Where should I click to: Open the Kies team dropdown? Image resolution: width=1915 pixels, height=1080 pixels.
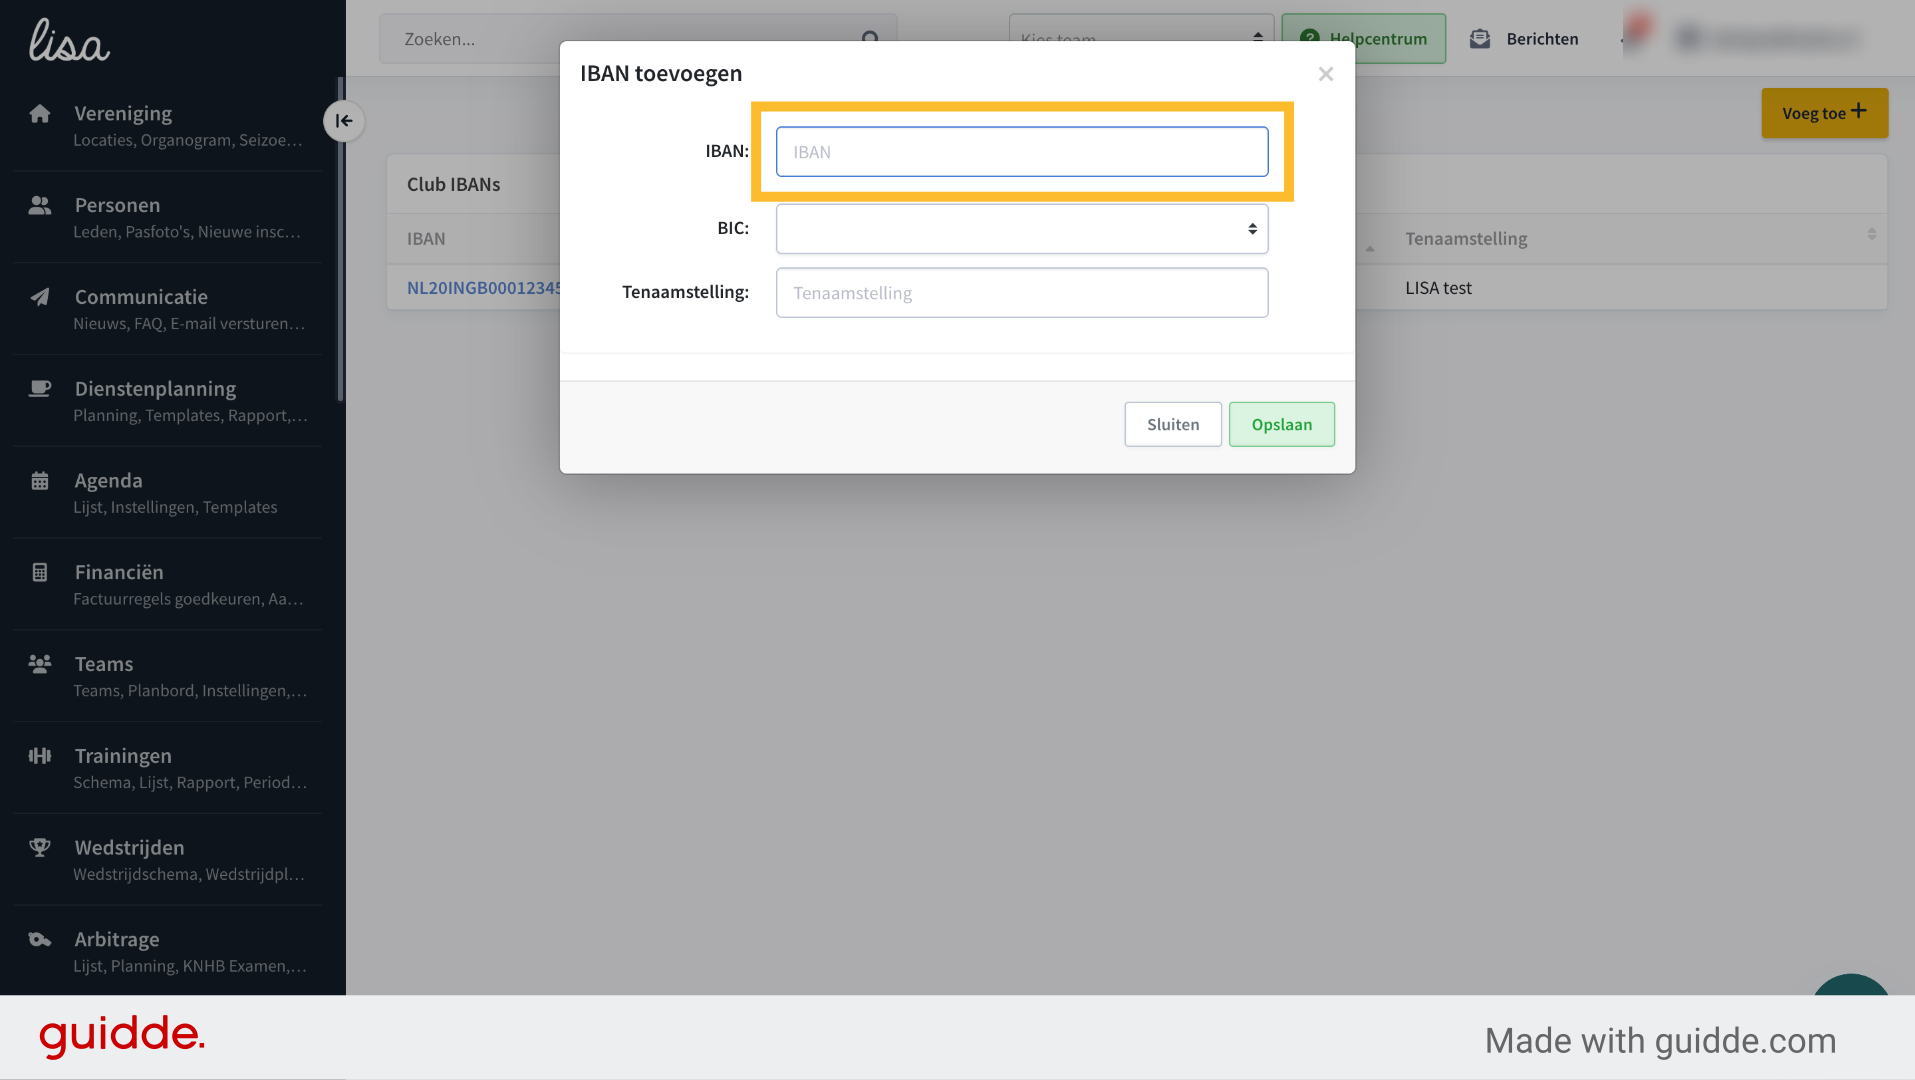pyautogui.click(x=1141, y=38)
